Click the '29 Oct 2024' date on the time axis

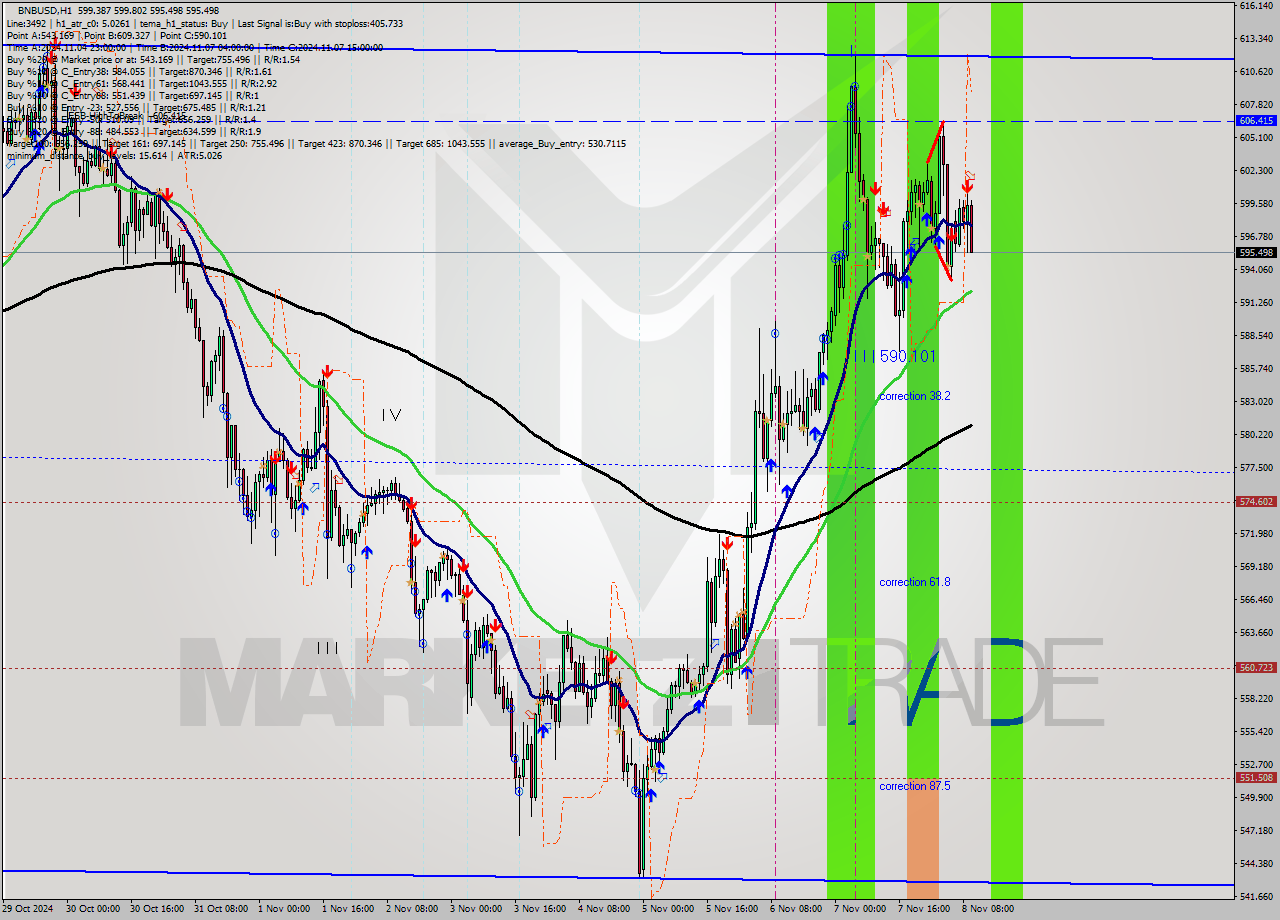tap(25, 909)
